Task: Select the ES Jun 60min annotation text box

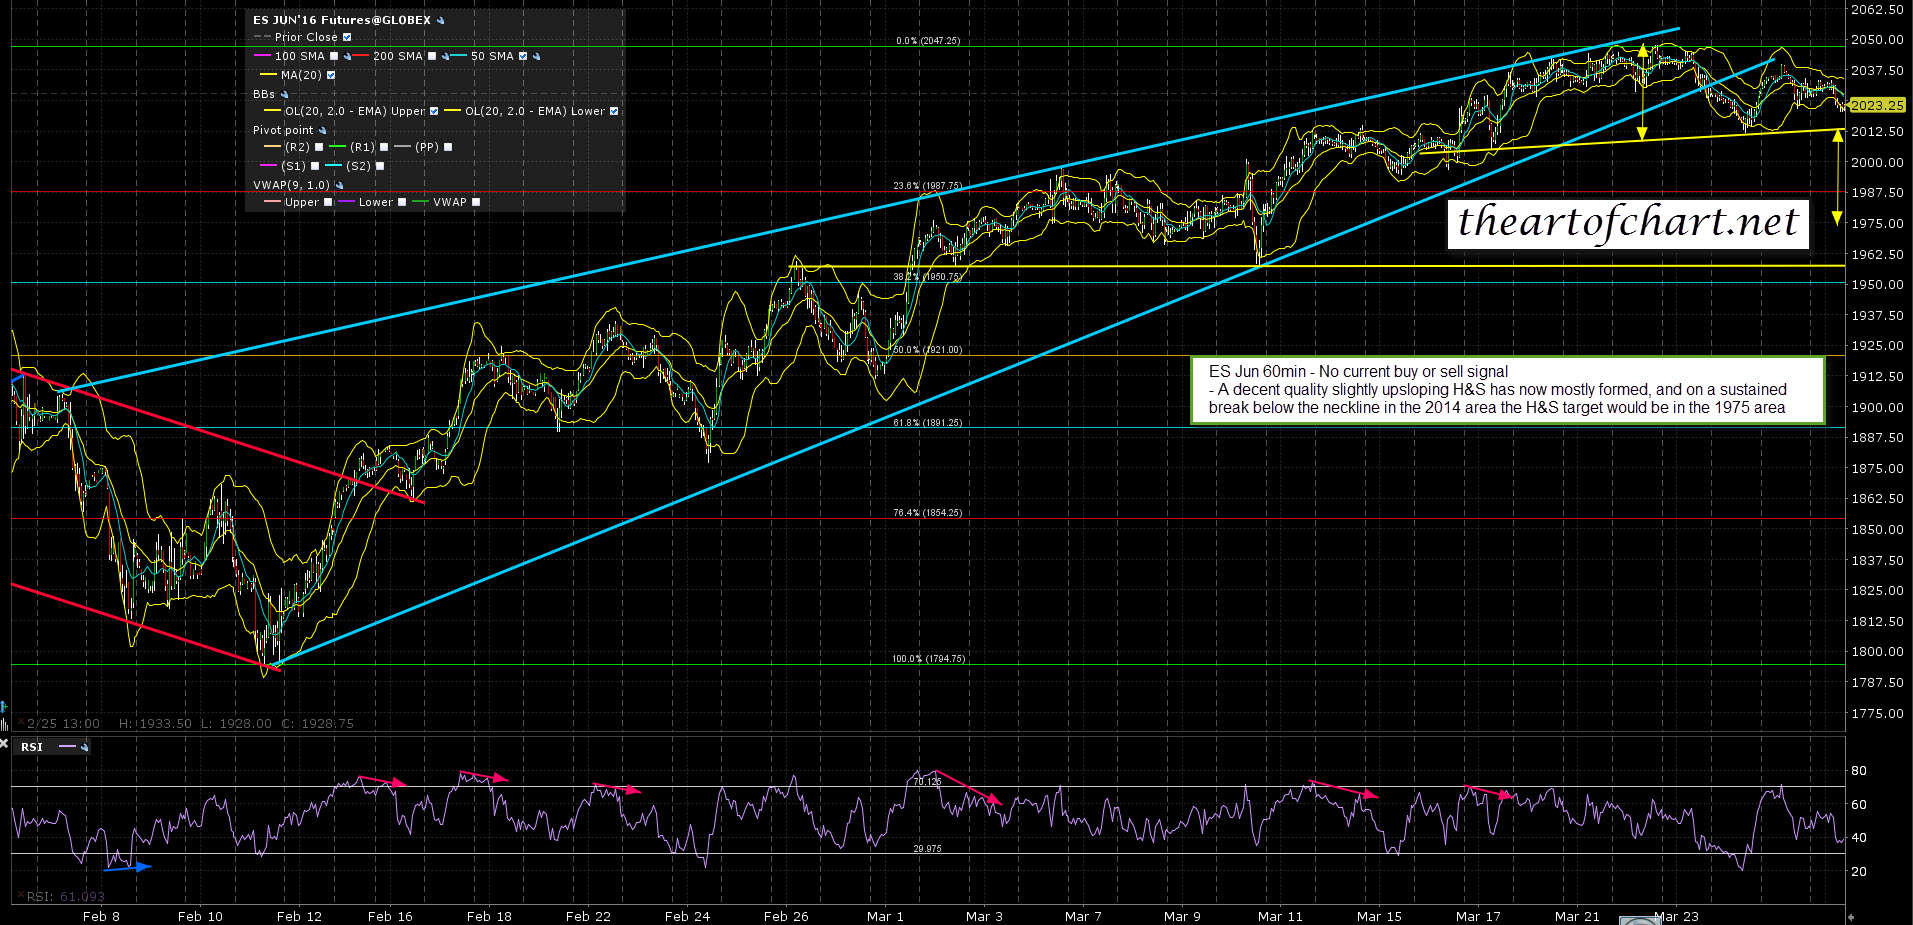Action: pos(1506,390)
